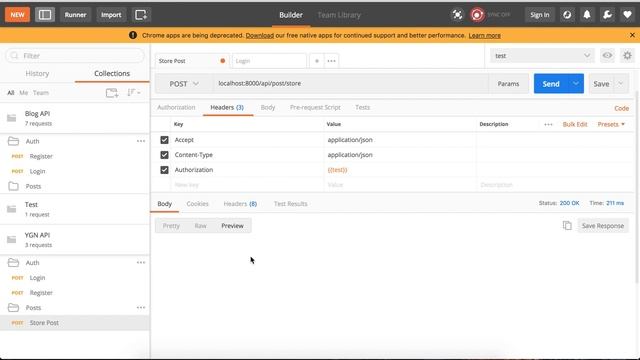Select the Me collections filter
640x360 pixels.
click(x=24, y=93)
